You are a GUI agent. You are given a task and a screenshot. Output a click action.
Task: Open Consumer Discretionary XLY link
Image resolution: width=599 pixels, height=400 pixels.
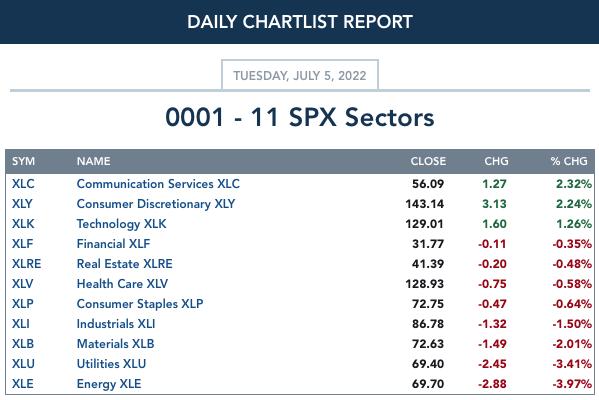click(156, 204)
